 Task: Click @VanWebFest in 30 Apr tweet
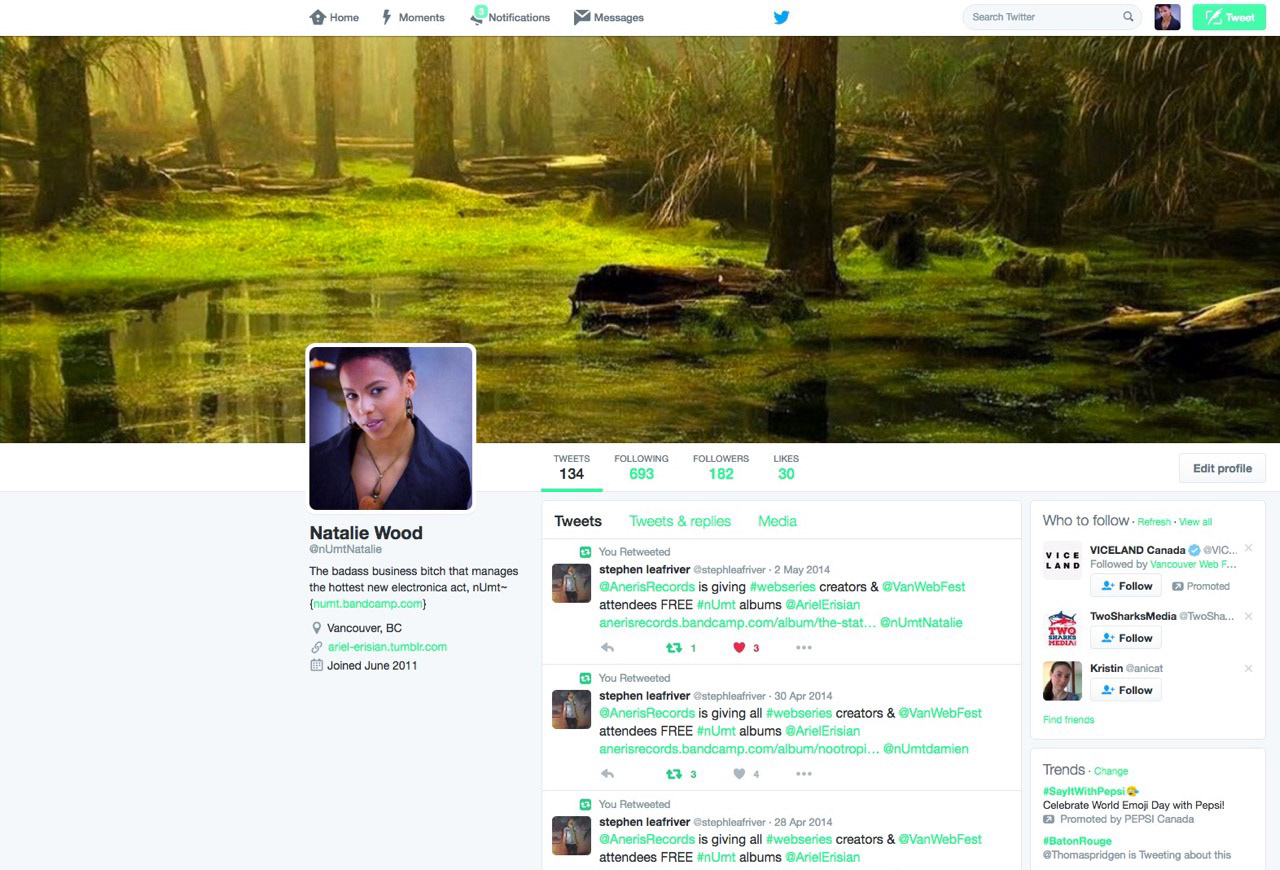pos(940,713)
